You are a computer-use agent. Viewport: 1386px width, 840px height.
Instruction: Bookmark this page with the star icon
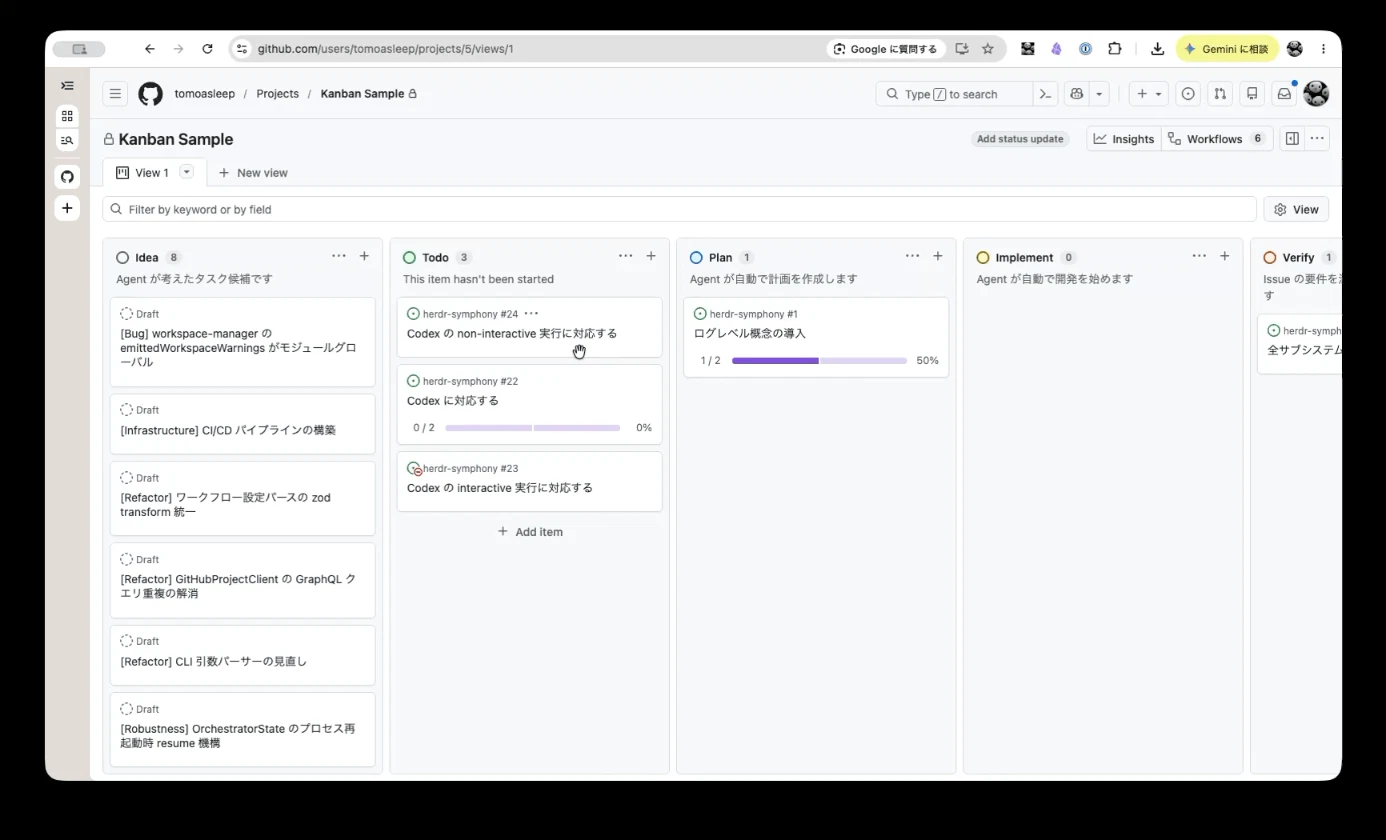tap(988, 48)
